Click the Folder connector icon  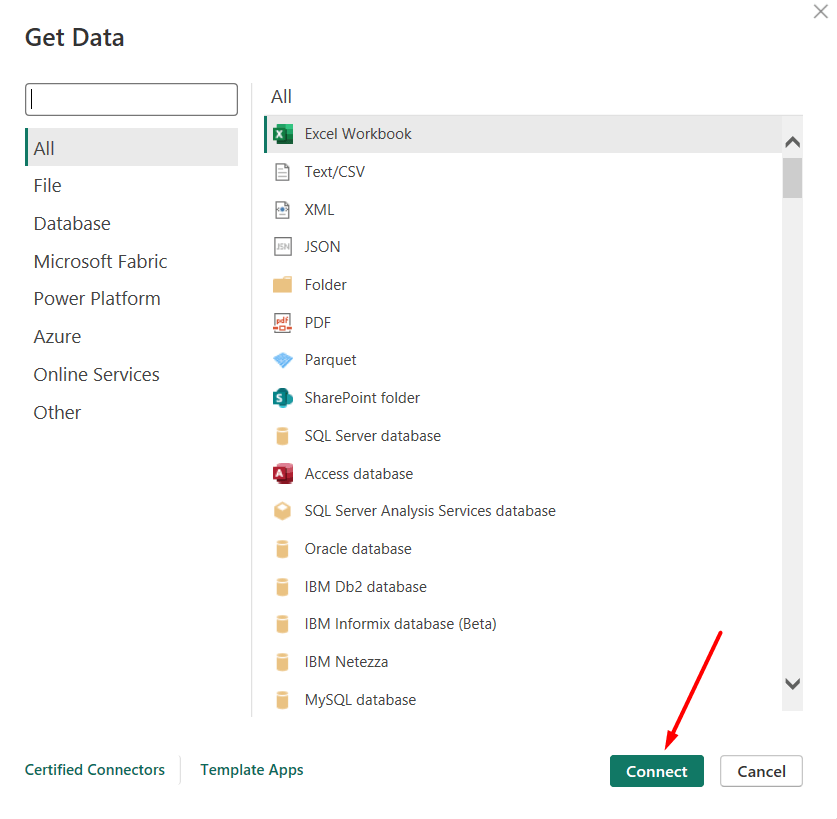(x=282, y=285)
